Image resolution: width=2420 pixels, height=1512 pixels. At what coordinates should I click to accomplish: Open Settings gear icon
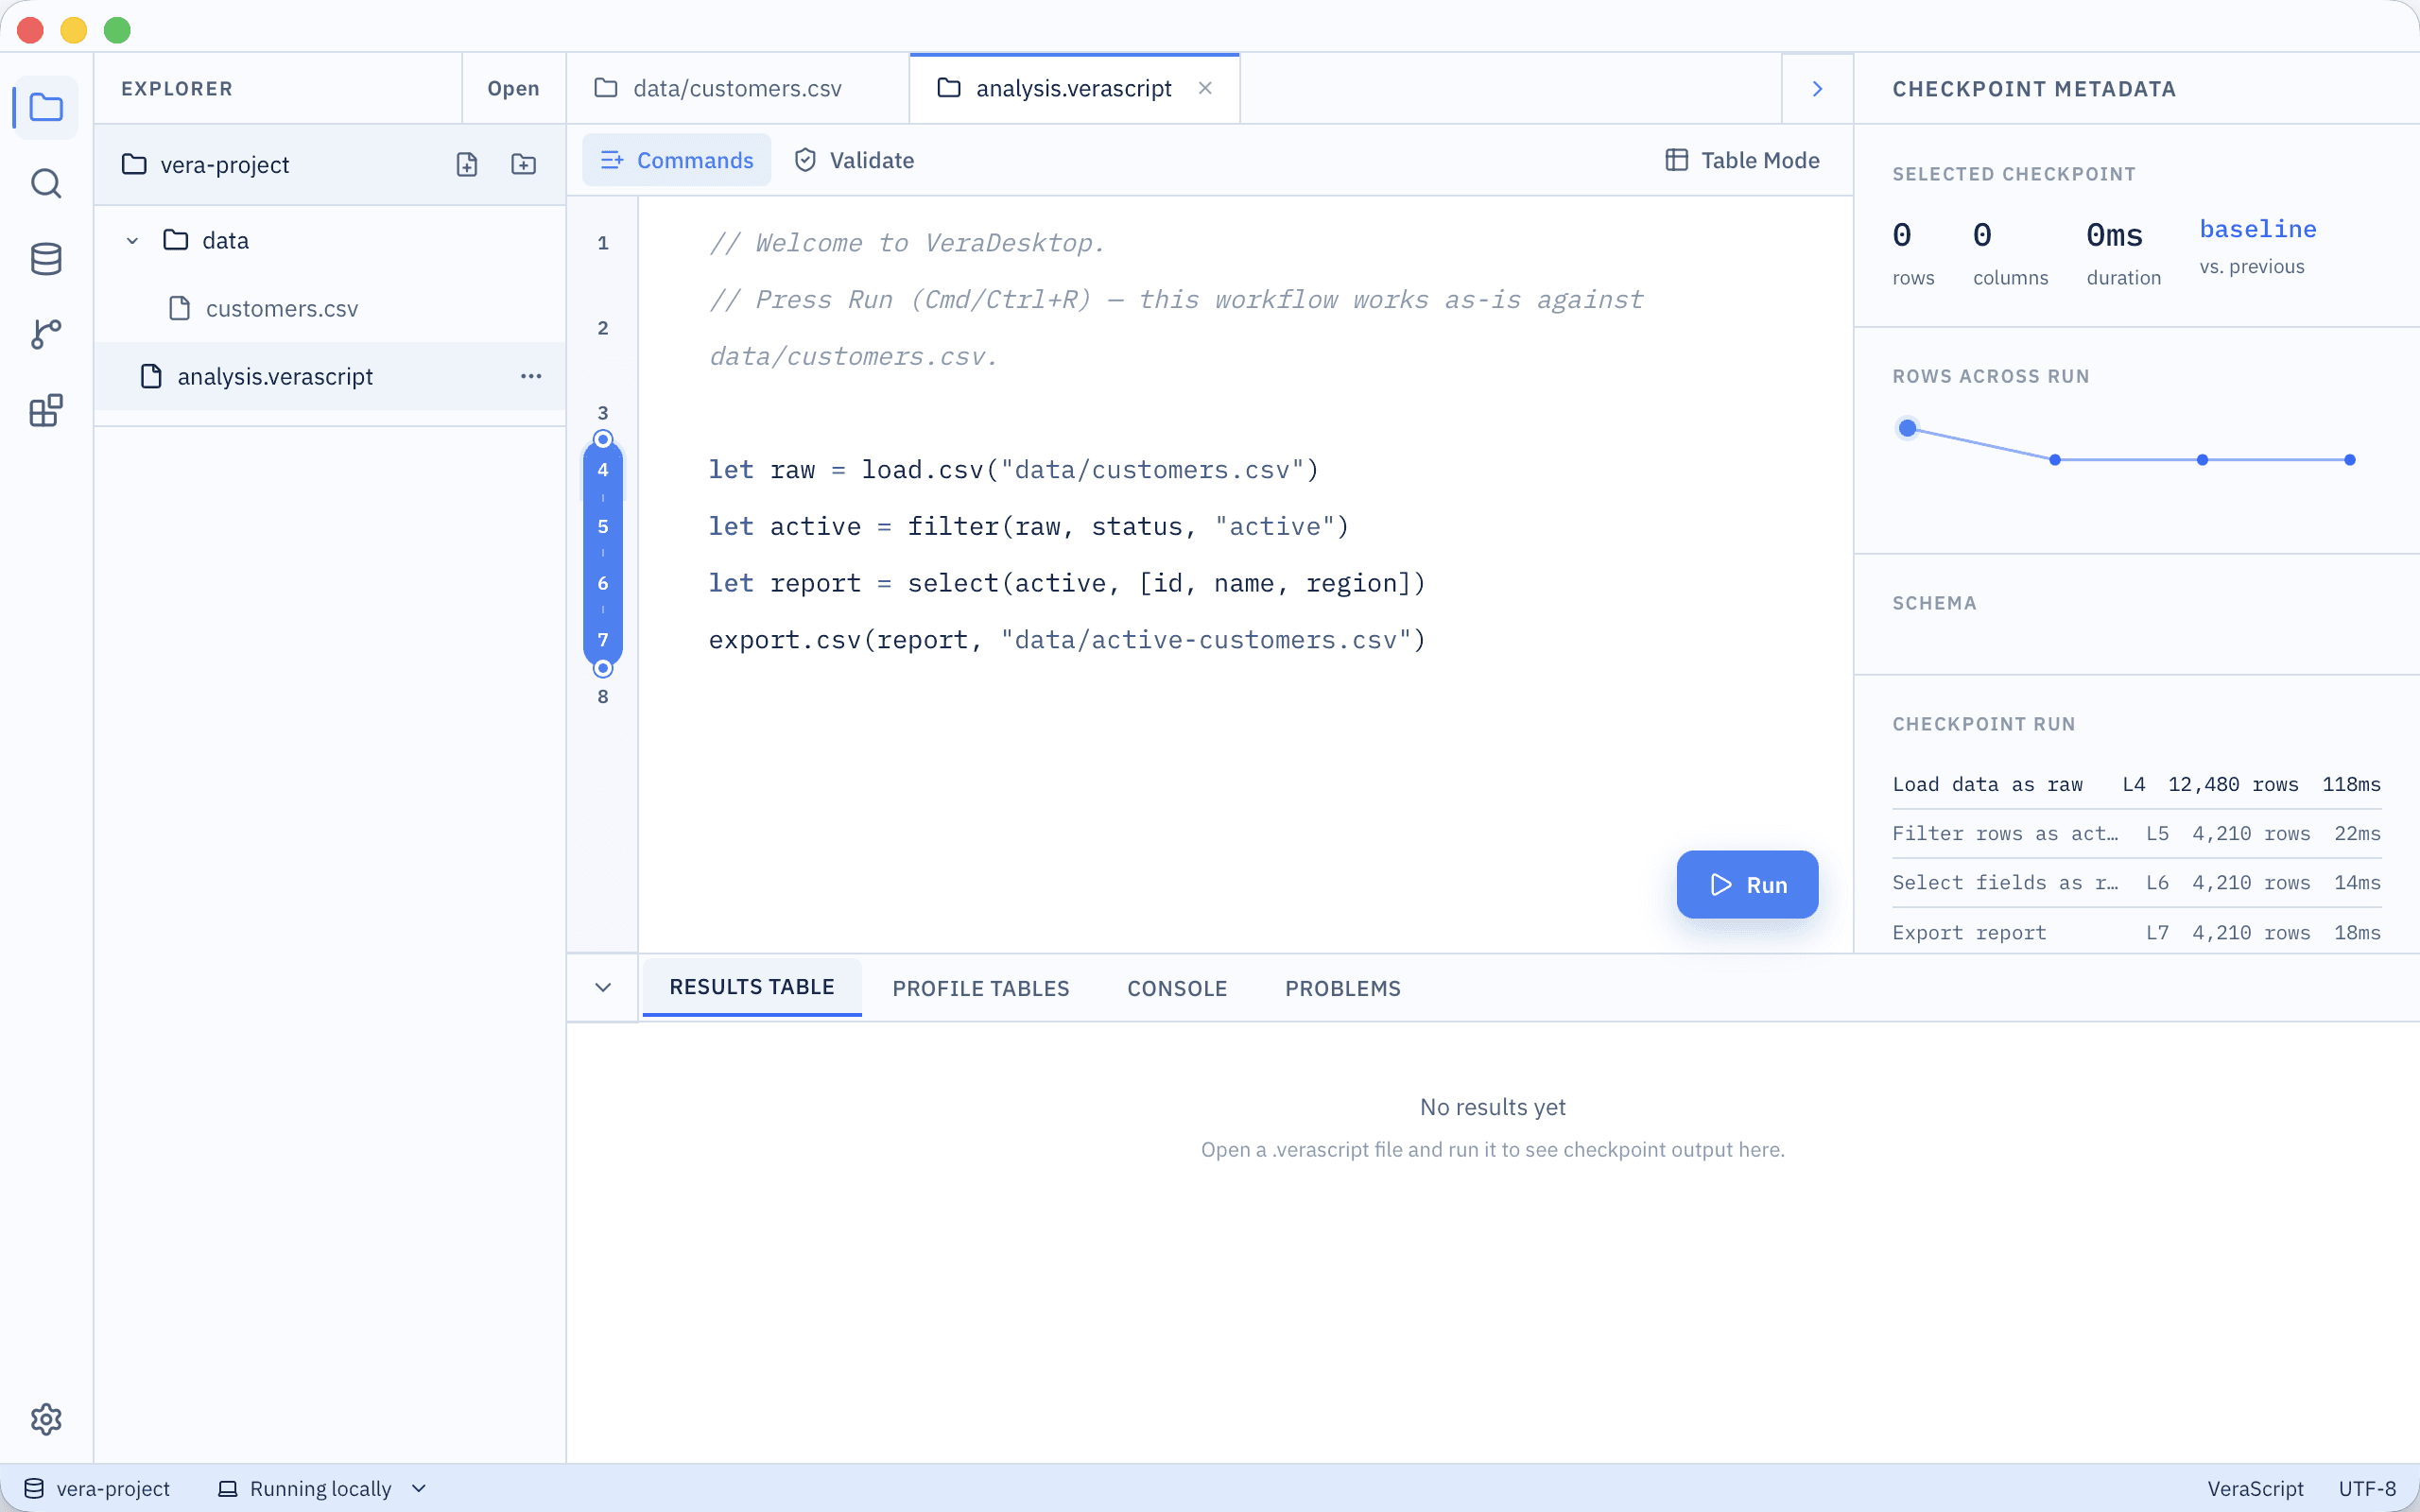[x=46, y=1419]
